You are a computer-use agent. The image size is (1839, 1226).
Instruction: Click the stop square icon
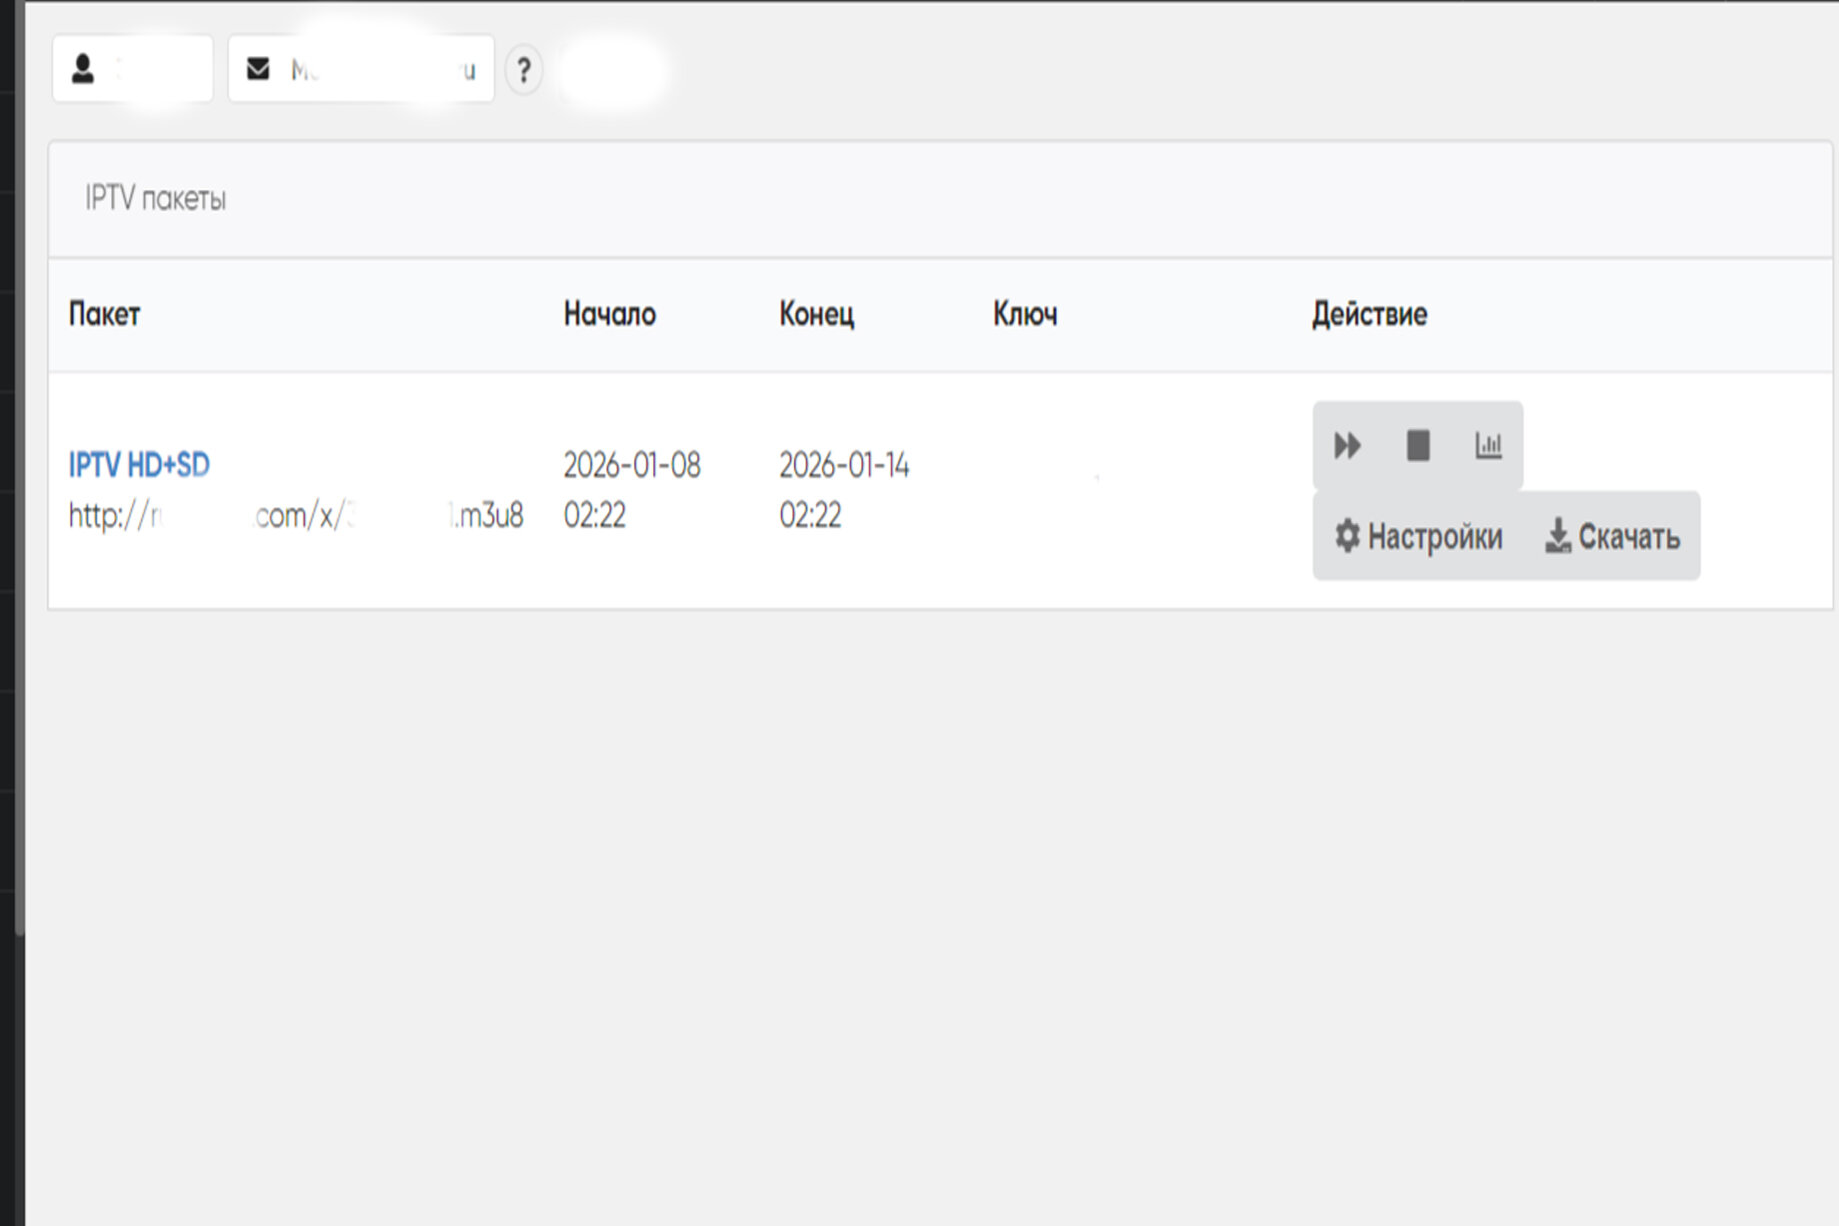[x=1417, y=446]
